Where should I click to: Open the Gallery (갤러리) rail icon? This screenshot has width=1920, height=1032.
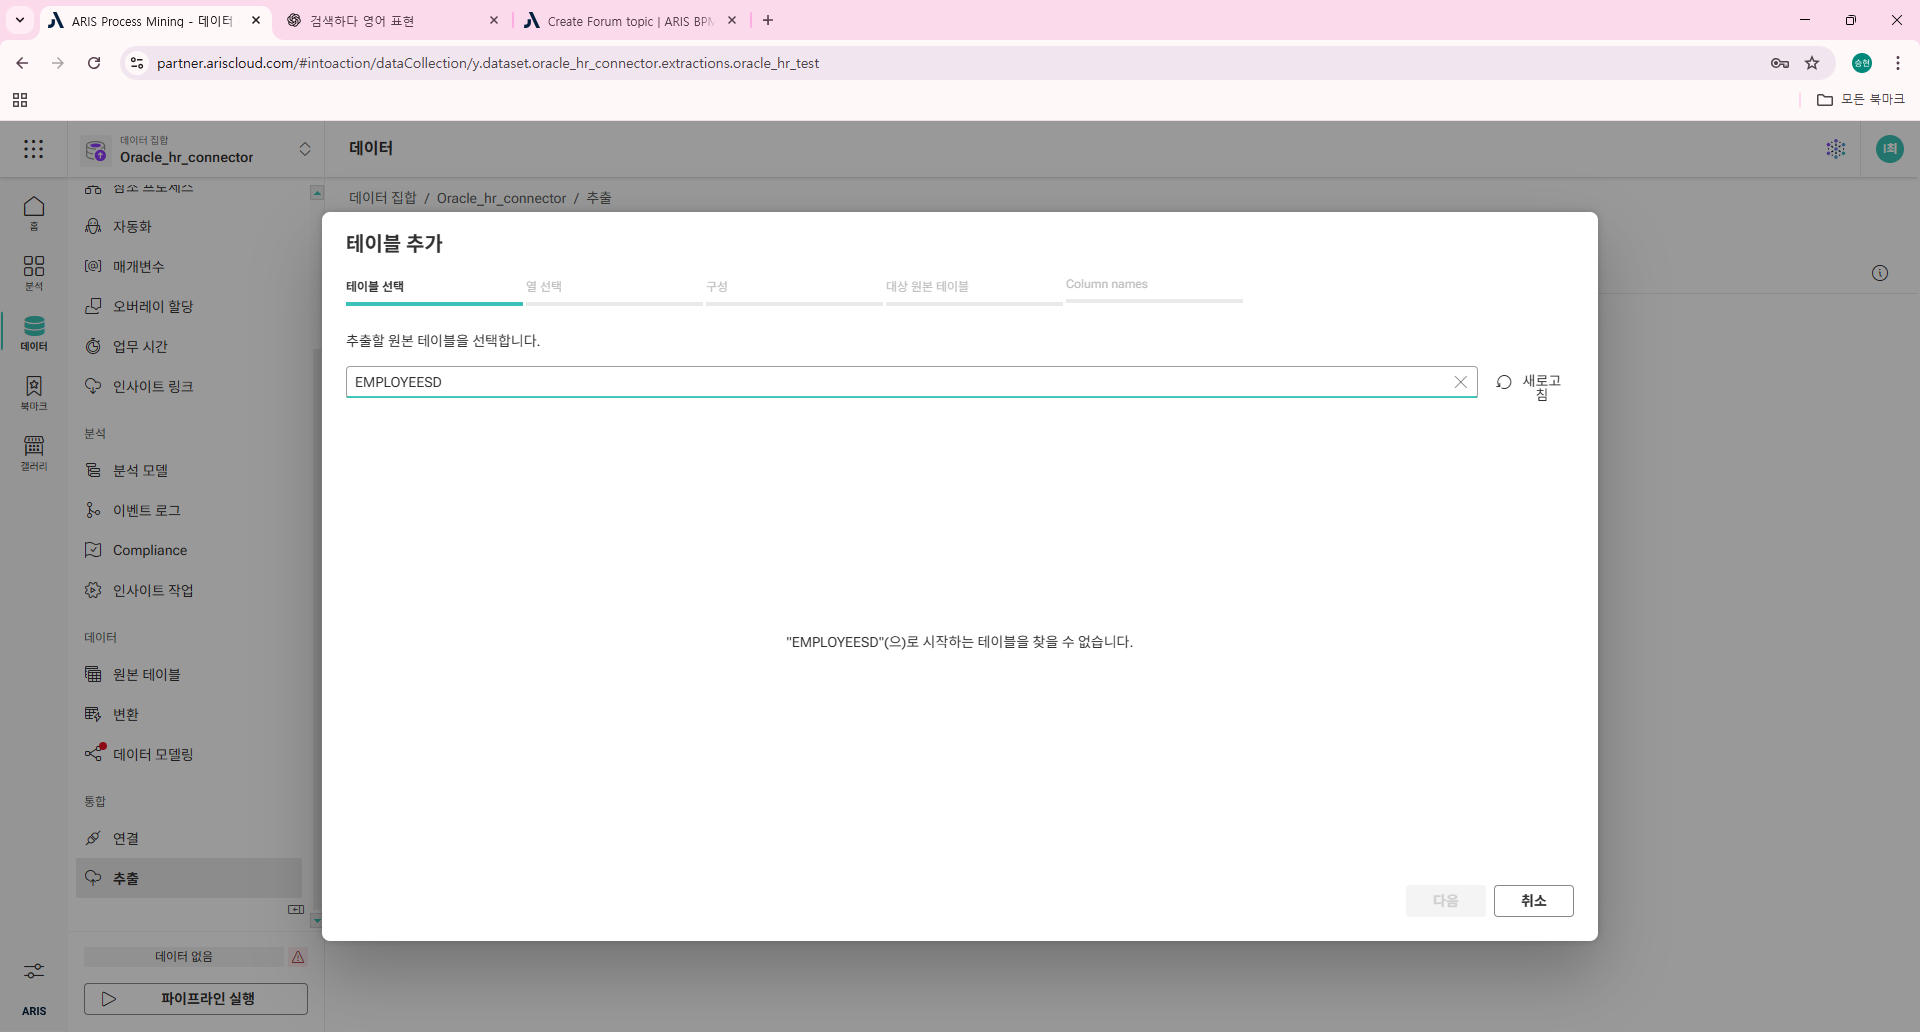click(x=34, y=452)
